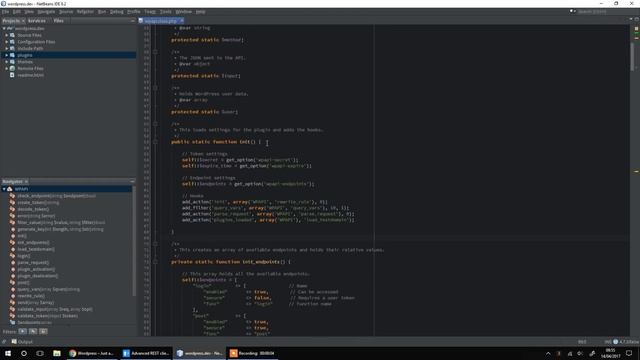Expand the Configuration Files node
This screenshot has height=360, width=640.
pyautogui.click(x=7, y=42)
